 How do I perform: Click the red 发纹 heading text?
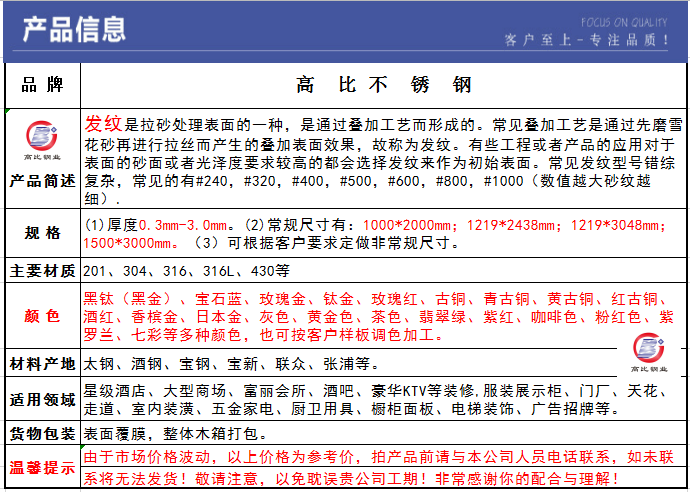pos(103,124)
